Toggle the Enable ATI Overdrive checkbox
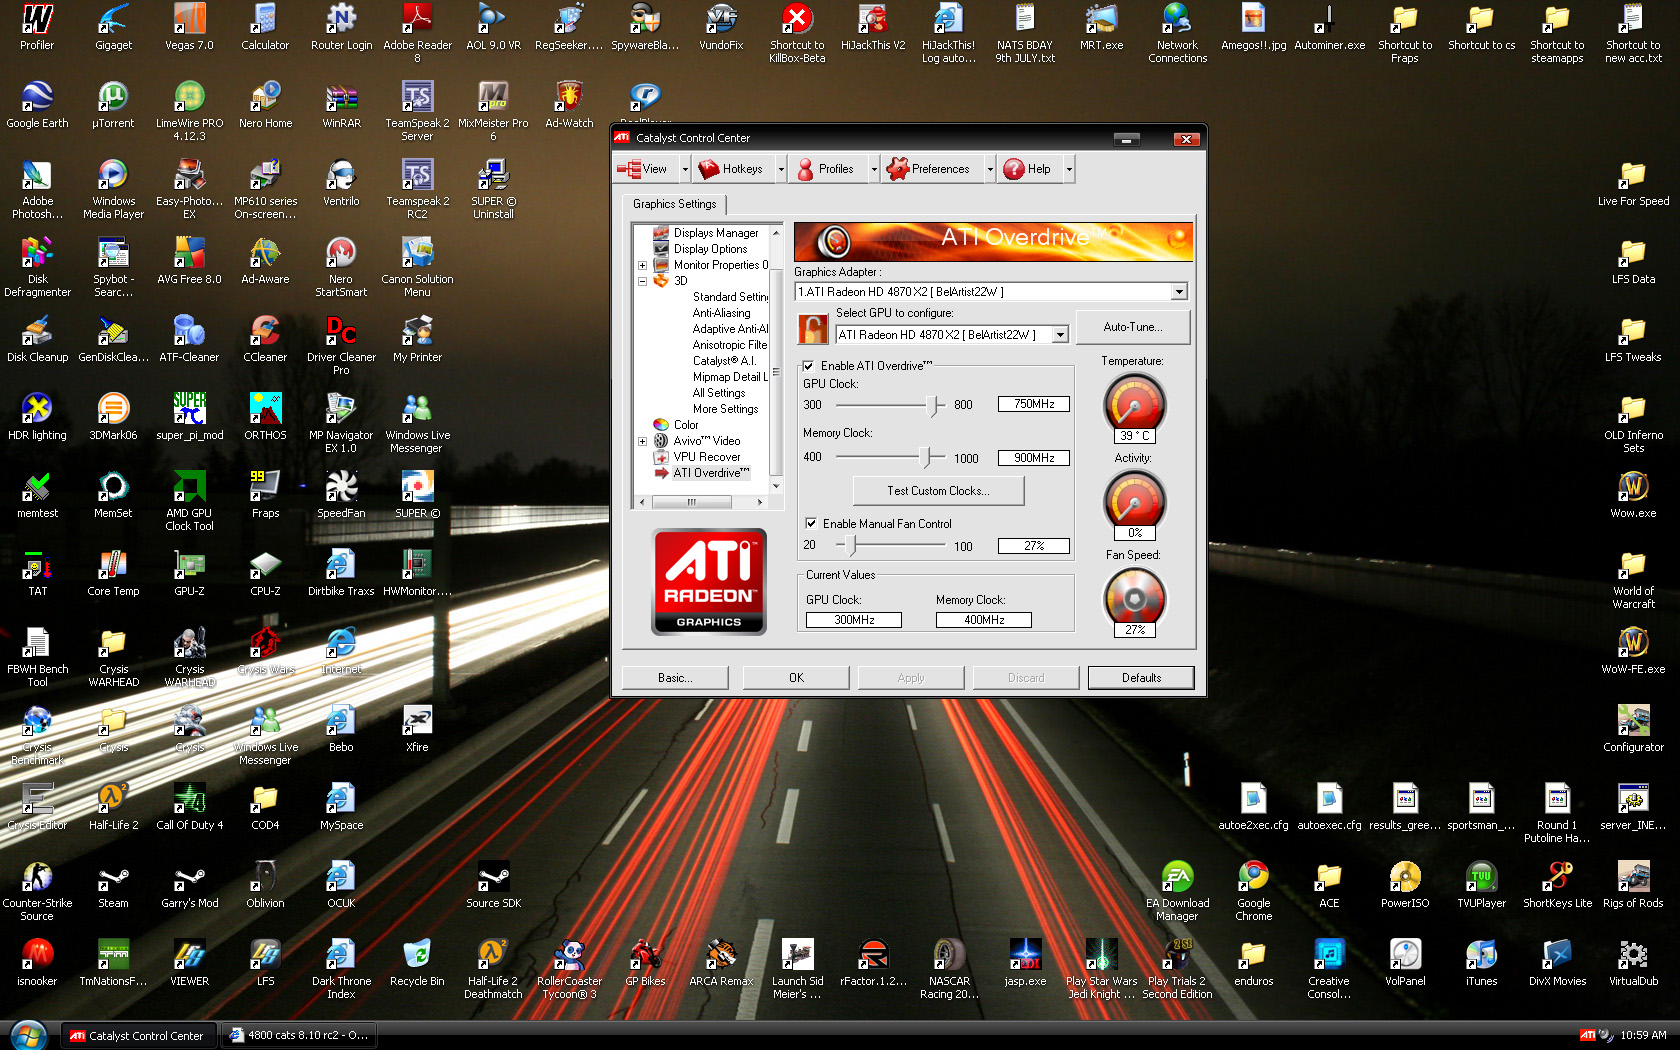The height and width of the screenshot is (1050, 1680). (x=808, y=366)
